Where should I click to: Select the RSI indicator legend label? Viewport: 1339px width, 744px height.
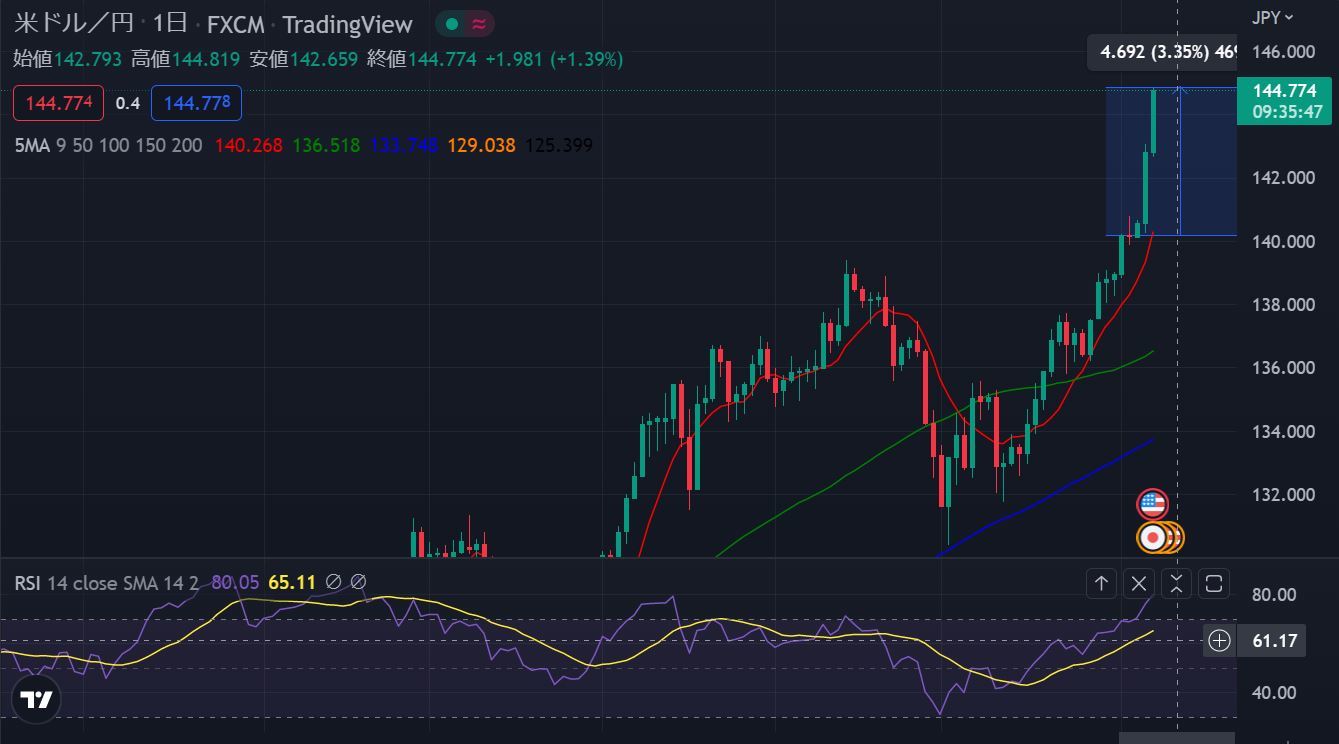(x=27, y=583)
